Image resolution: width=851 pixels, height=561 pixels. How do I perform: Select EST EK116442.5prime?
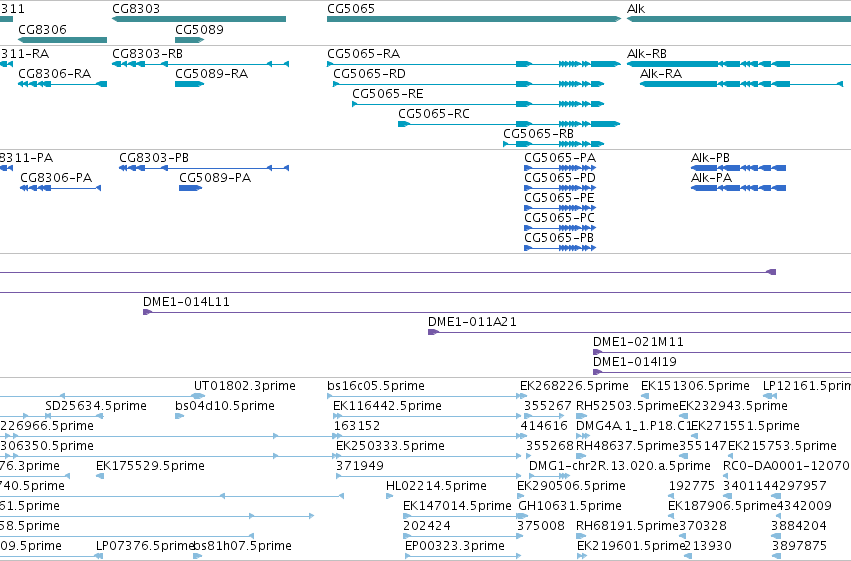coord(387,406)
